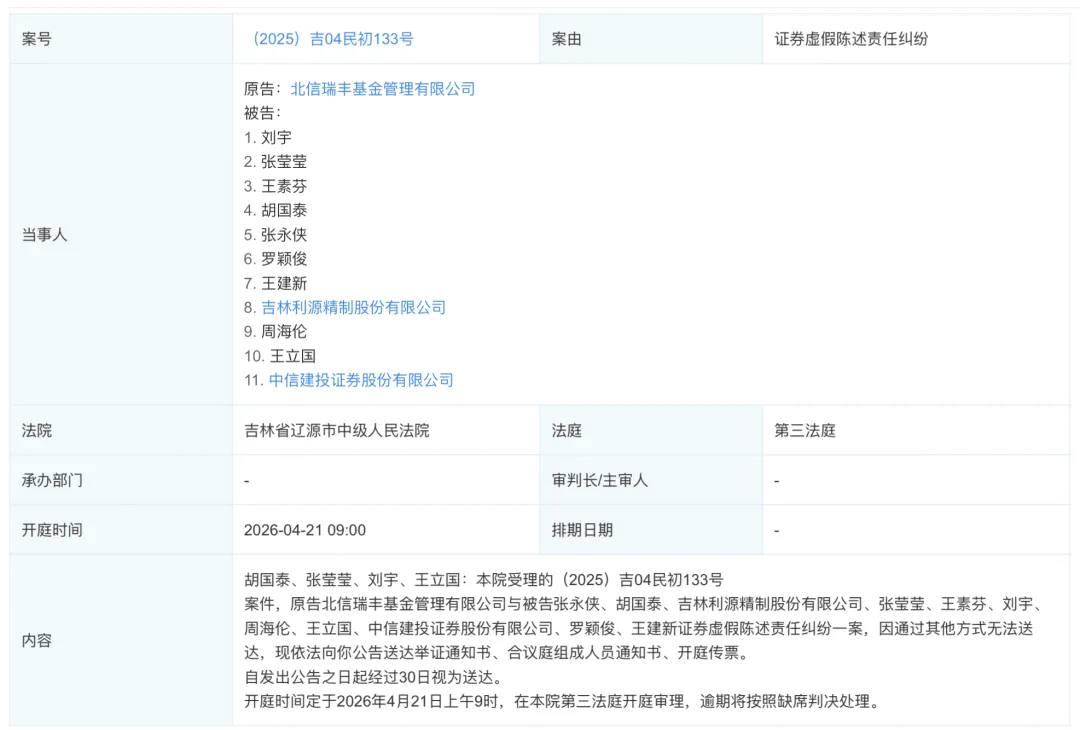Select the 法庭 label cell
This screenshot has width=1080, height=730.
[651, 430]
